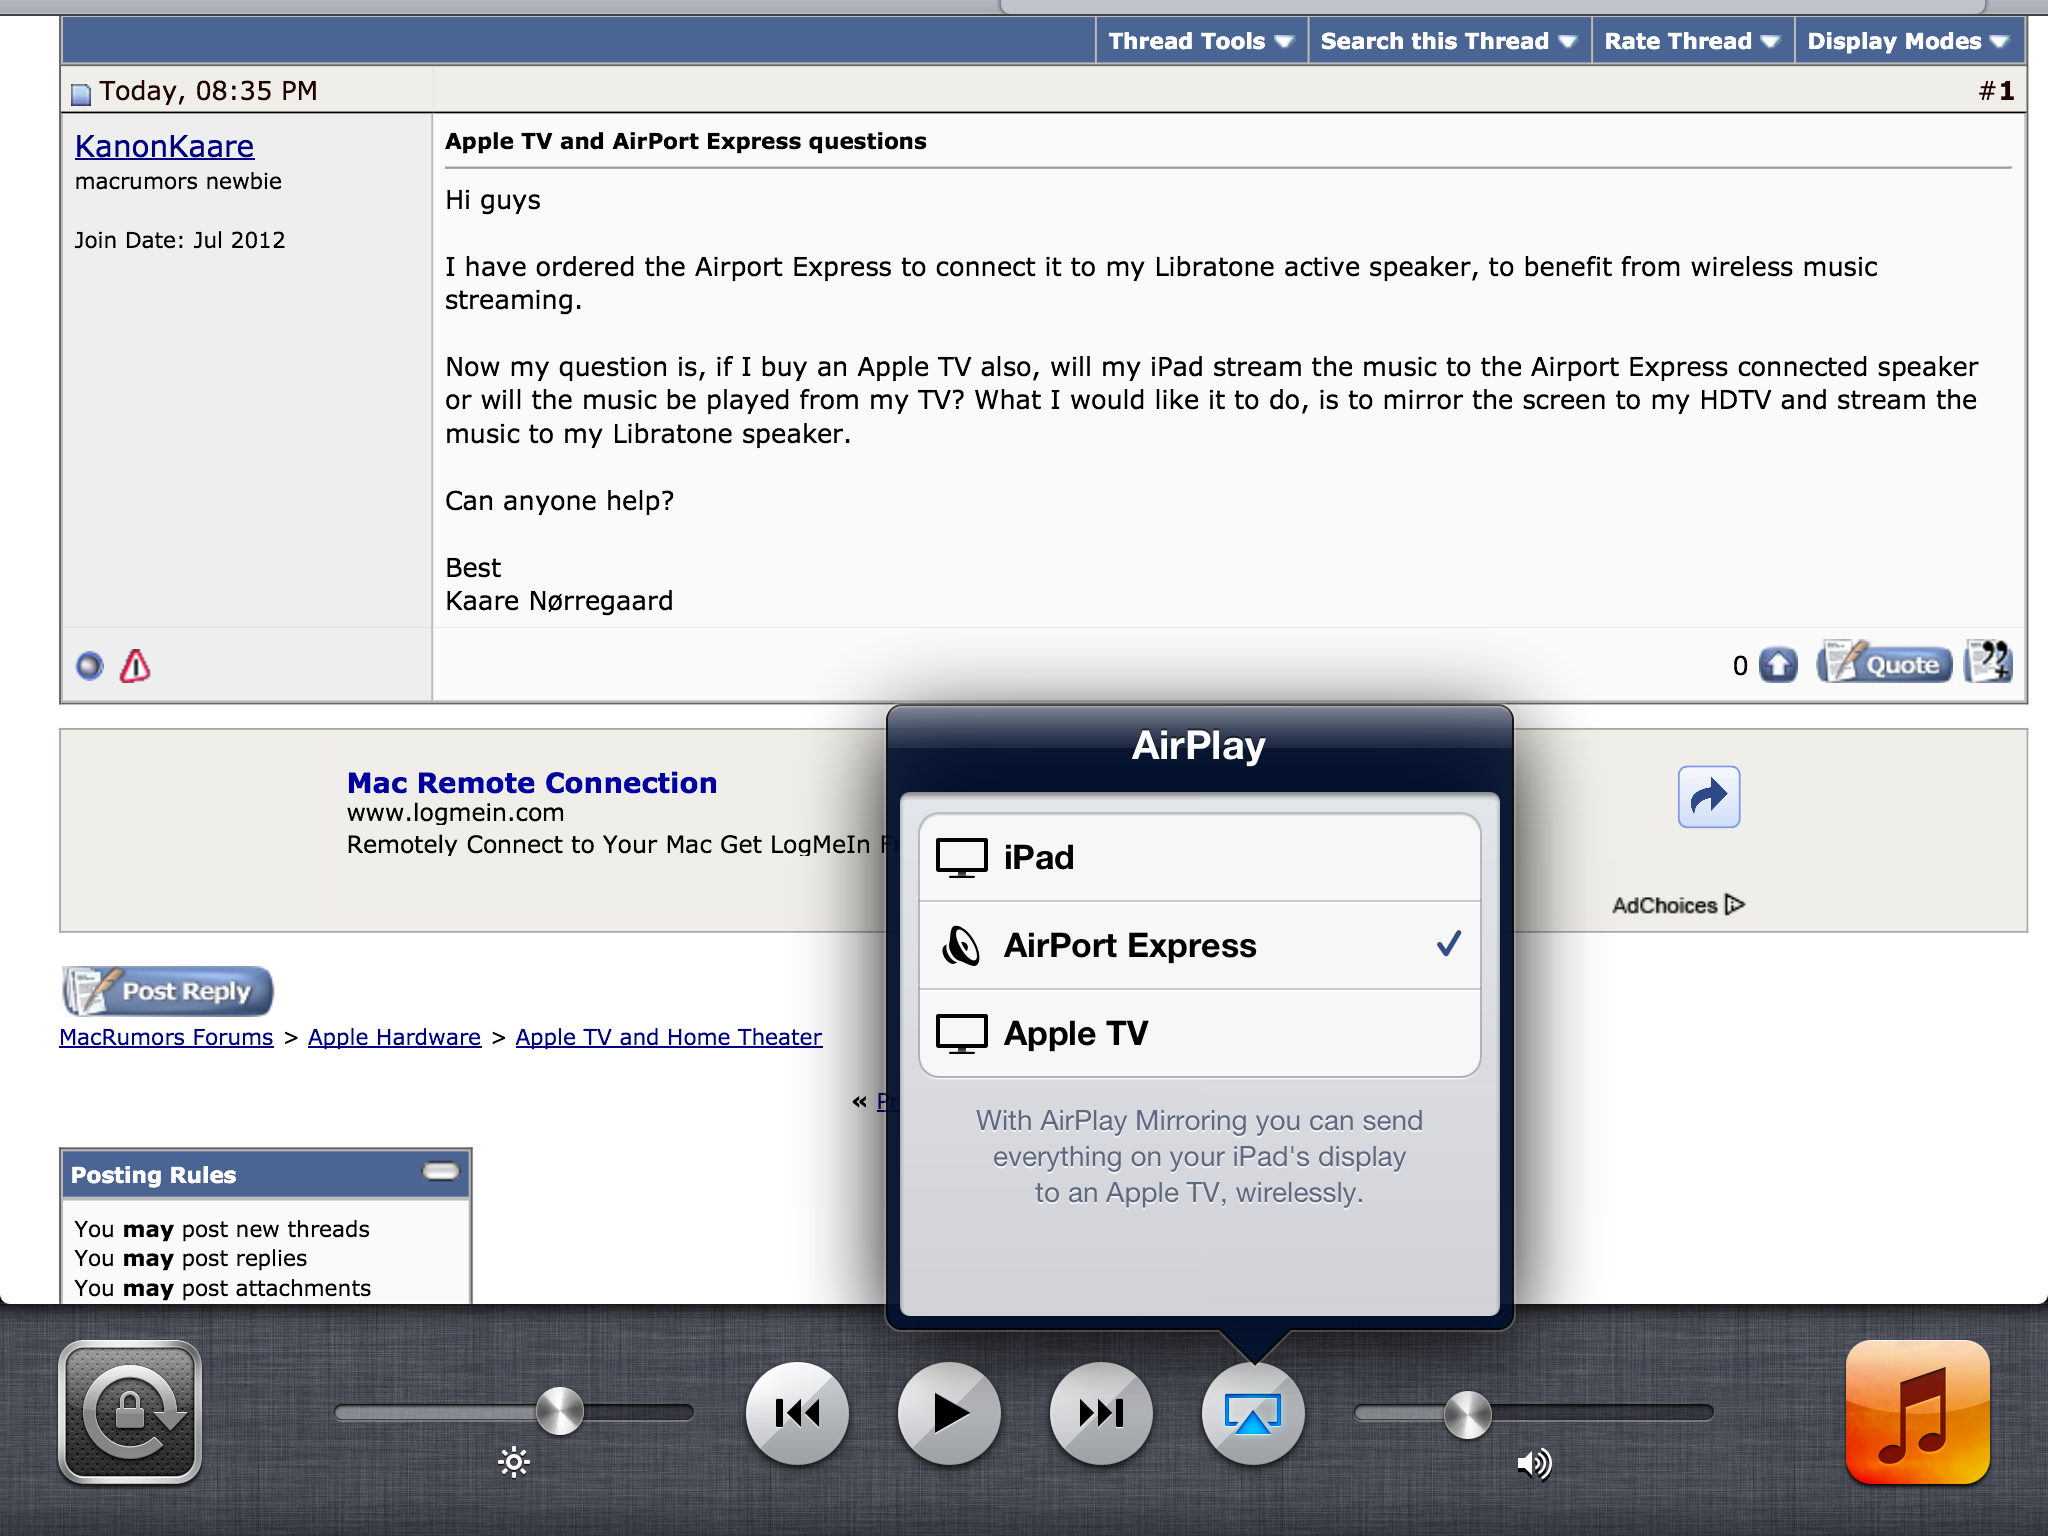This screenshot has height=1536, width=2048.
Task: Click the multi-quote icon
Action: [1988, 662]
